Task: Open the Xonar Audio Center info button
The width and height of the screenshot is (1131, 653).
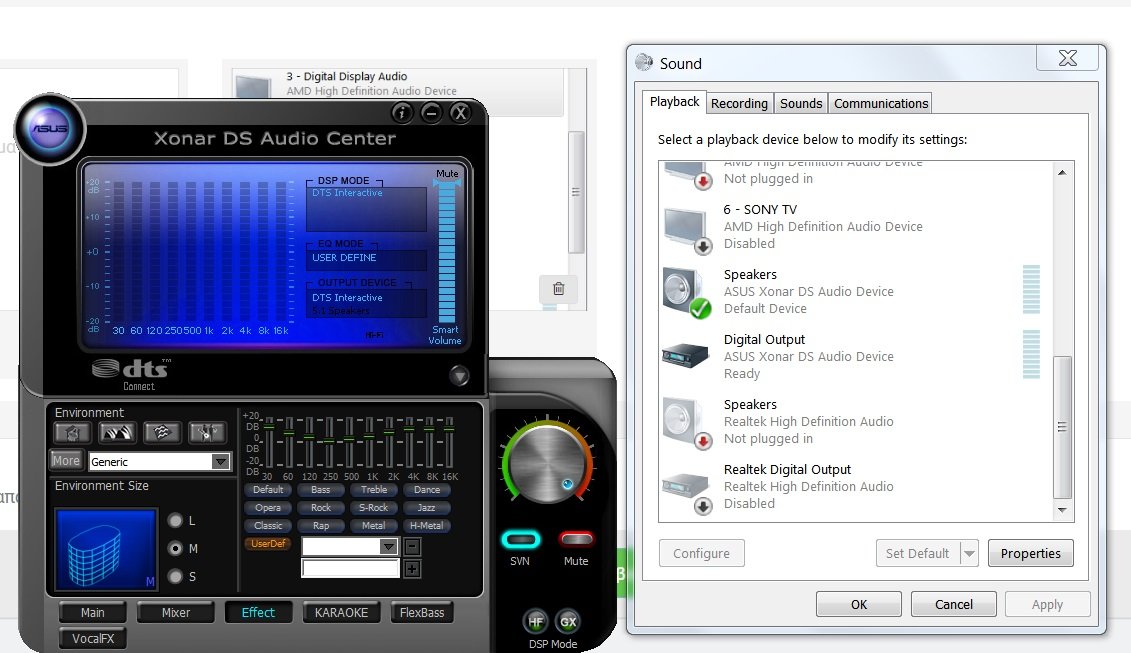Action: (x=402, y=113)
